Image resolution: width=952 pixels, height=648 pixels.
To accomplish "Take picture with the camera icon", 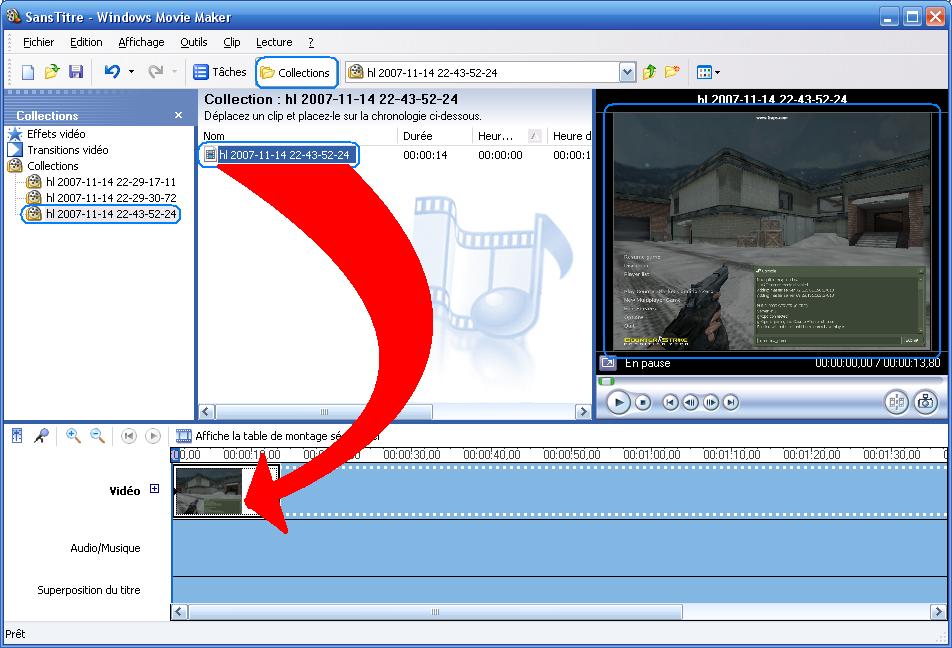I will coord(925,402).
